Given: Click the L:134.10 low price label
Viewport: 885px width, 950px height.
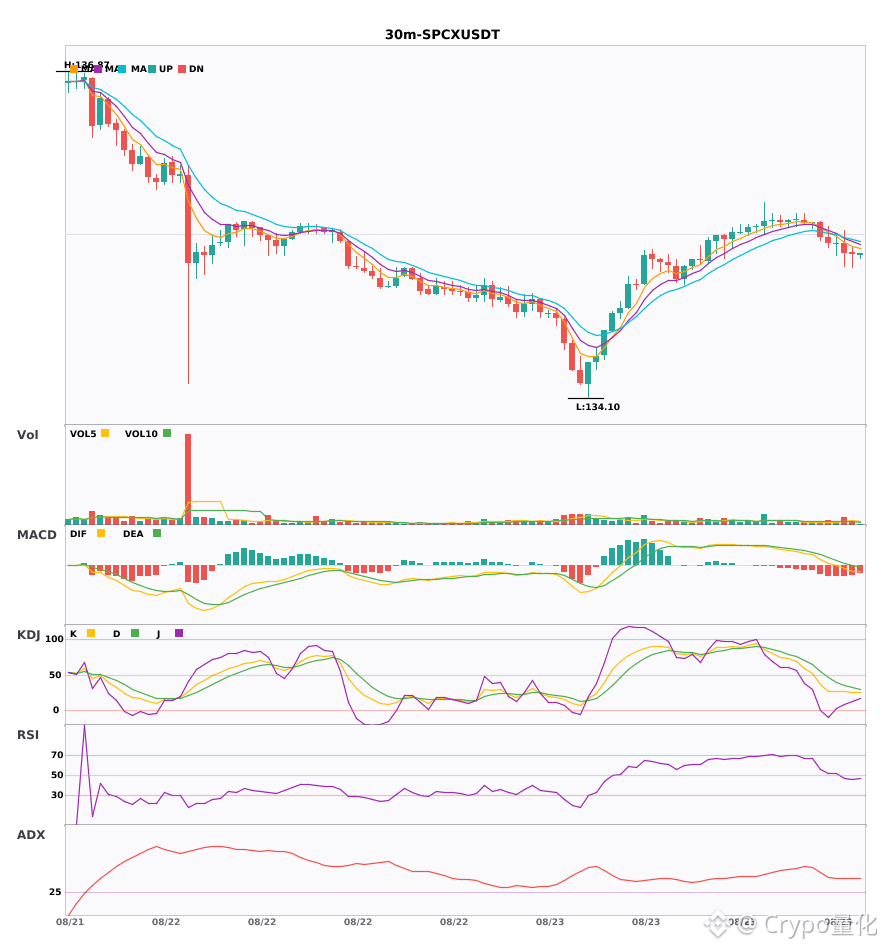Looking at the screenshot, I should coord(597,407).
